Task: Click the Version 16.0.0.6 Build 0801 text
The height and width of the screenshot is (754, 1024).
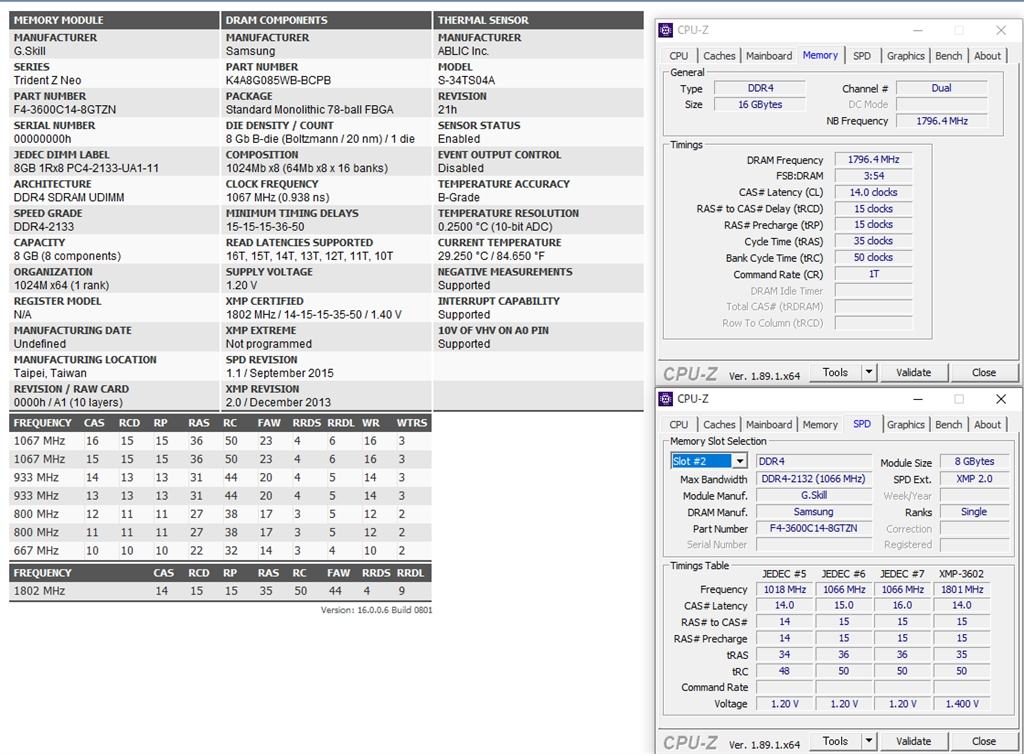Action: [x=376, y=610]
